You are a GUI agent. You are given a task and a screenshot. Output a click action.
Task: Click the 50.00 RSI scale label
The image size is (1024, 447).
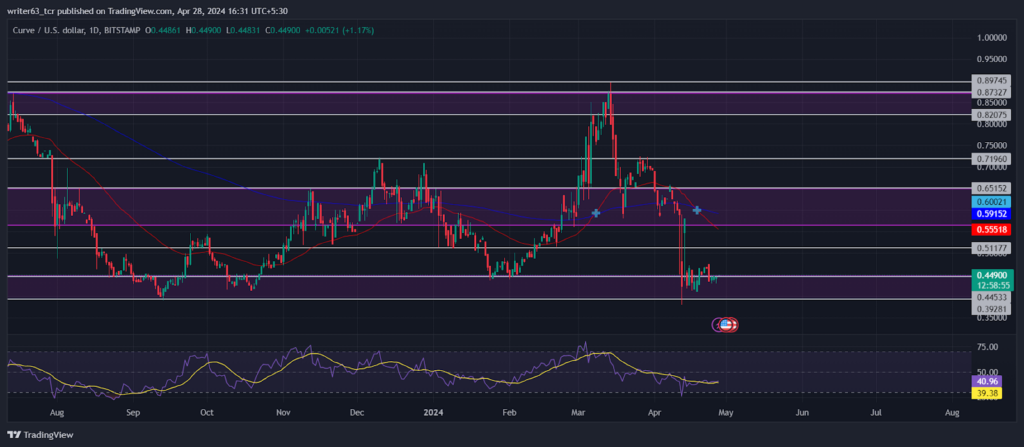[987, 372]
